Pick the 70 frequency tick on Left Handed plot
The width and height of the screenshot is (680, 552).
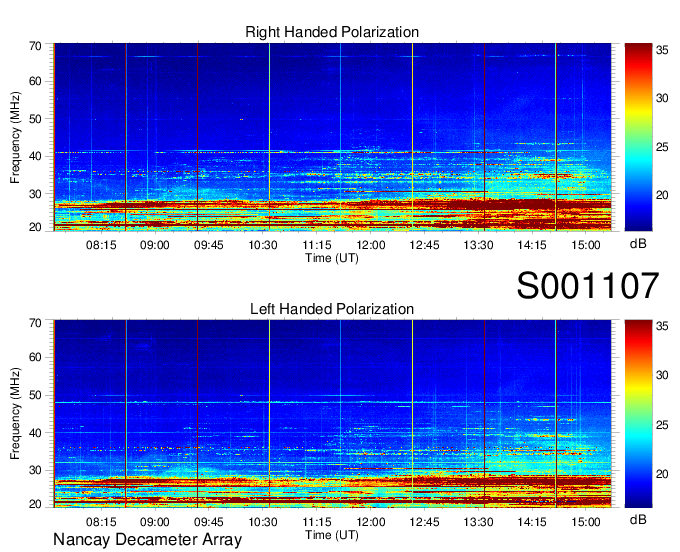pyautogui.click(x=36, y=323)
